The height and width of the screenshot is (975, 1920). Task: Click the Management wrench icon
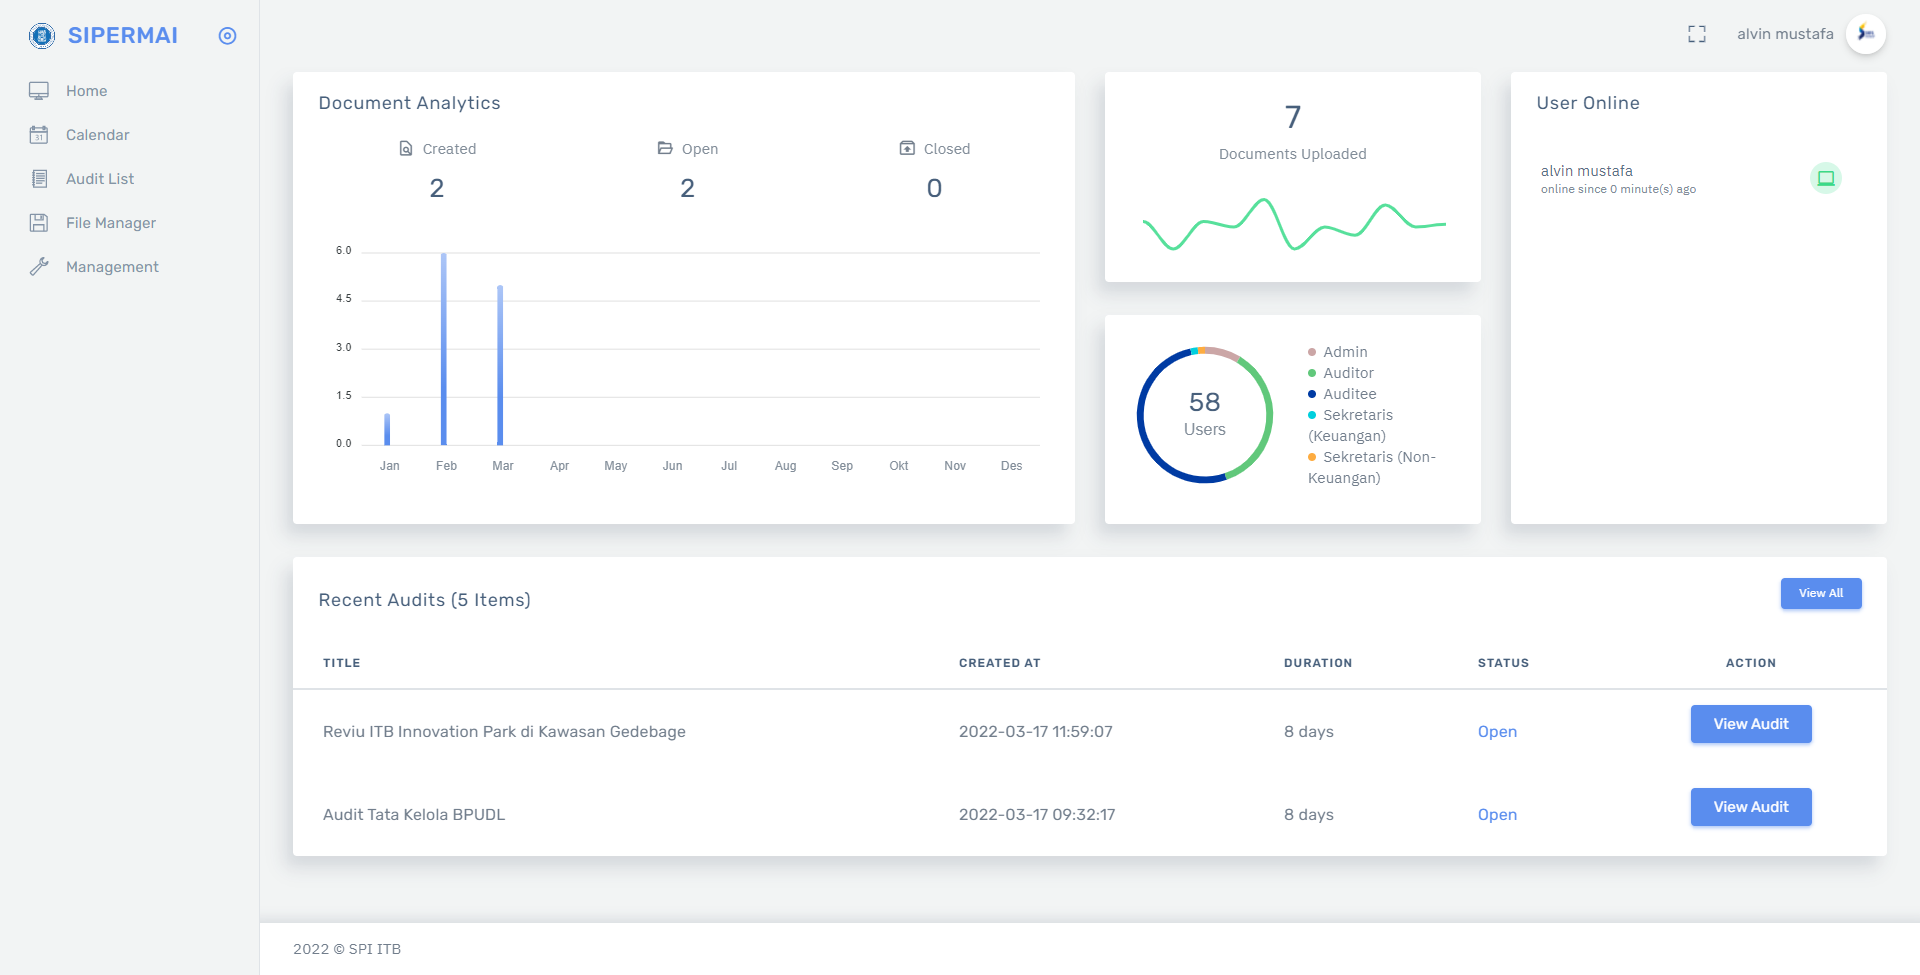pyautogui.click(x=39, y=267)
